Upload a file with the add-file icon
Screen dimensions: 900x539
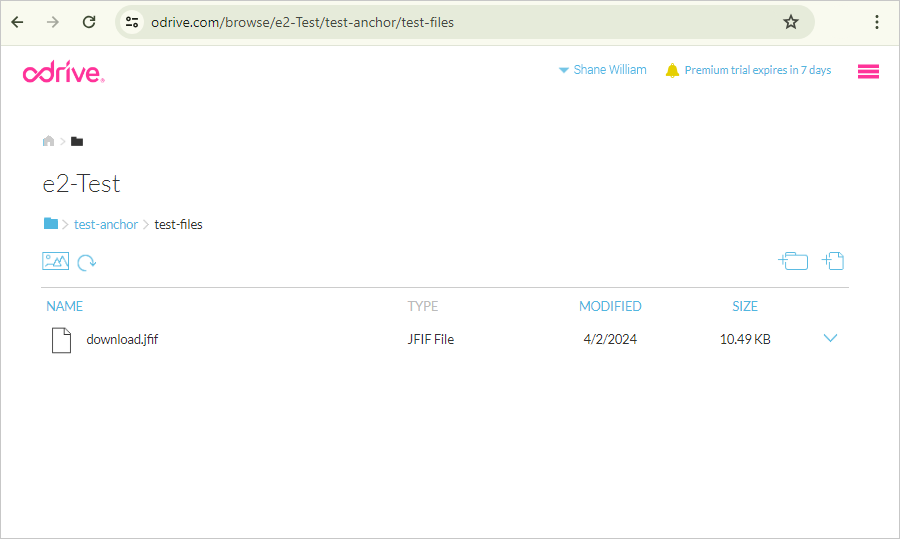(x=833, y=261)
